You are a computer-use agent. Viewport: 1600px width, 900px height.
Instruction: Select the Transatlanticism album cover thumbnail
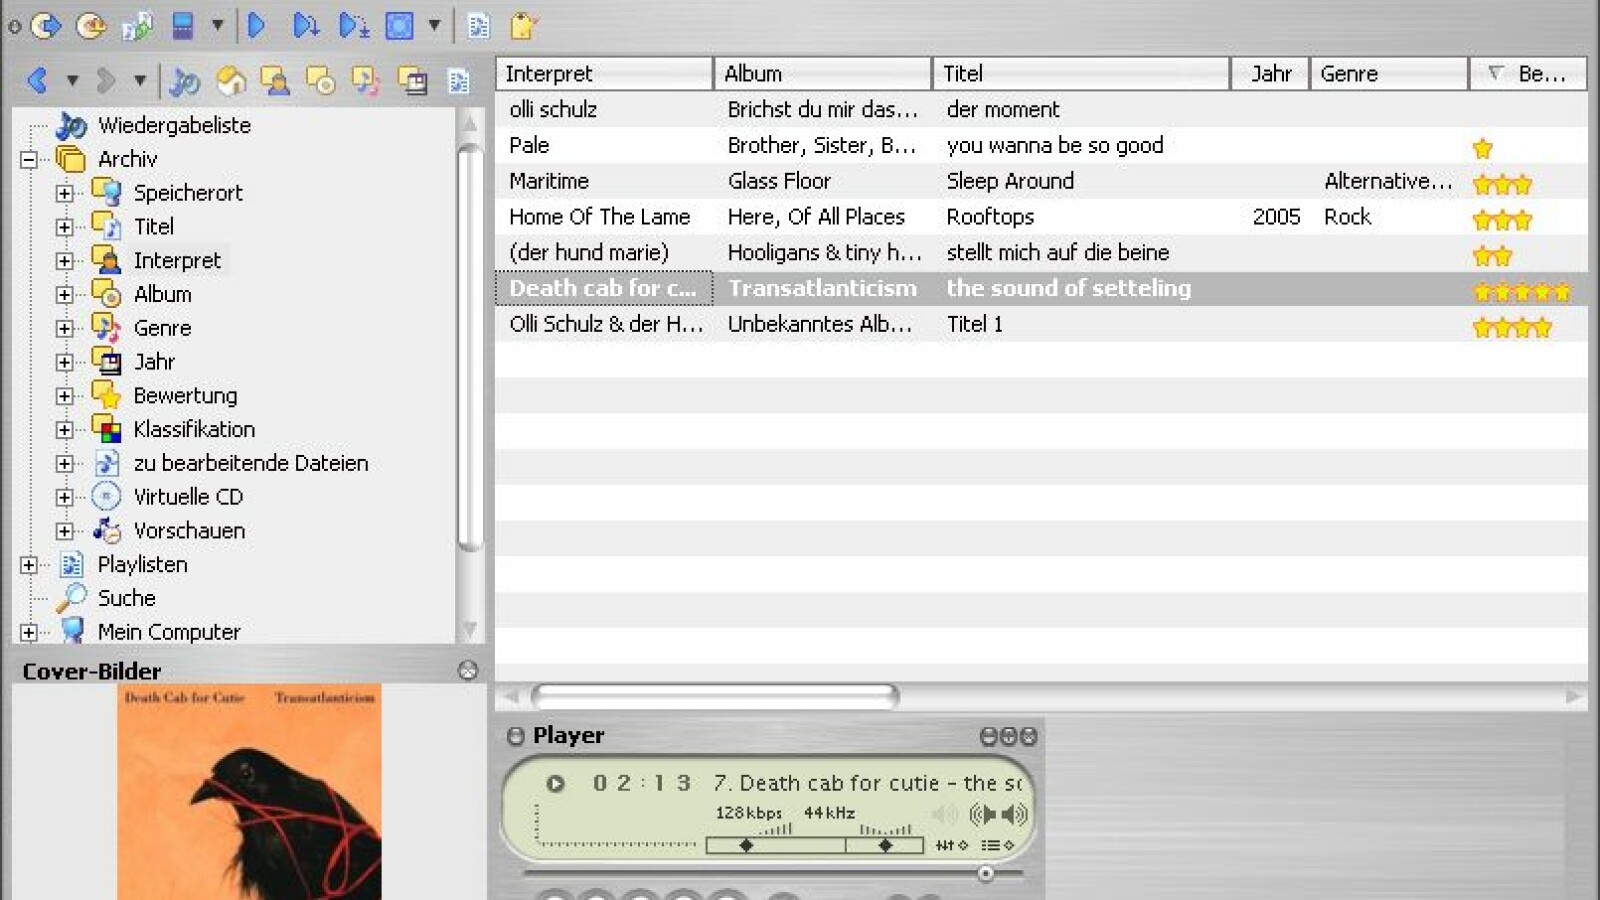click(x=250, y=790)
